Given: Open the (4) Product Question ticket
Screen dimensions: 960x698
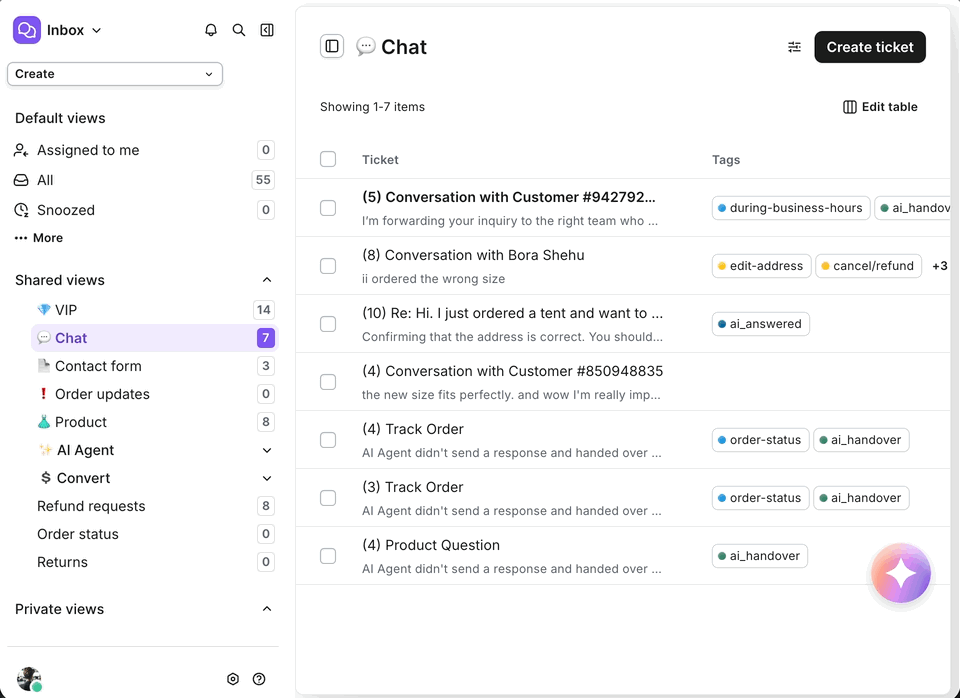Looking at the screenshot, I should 430,545.
